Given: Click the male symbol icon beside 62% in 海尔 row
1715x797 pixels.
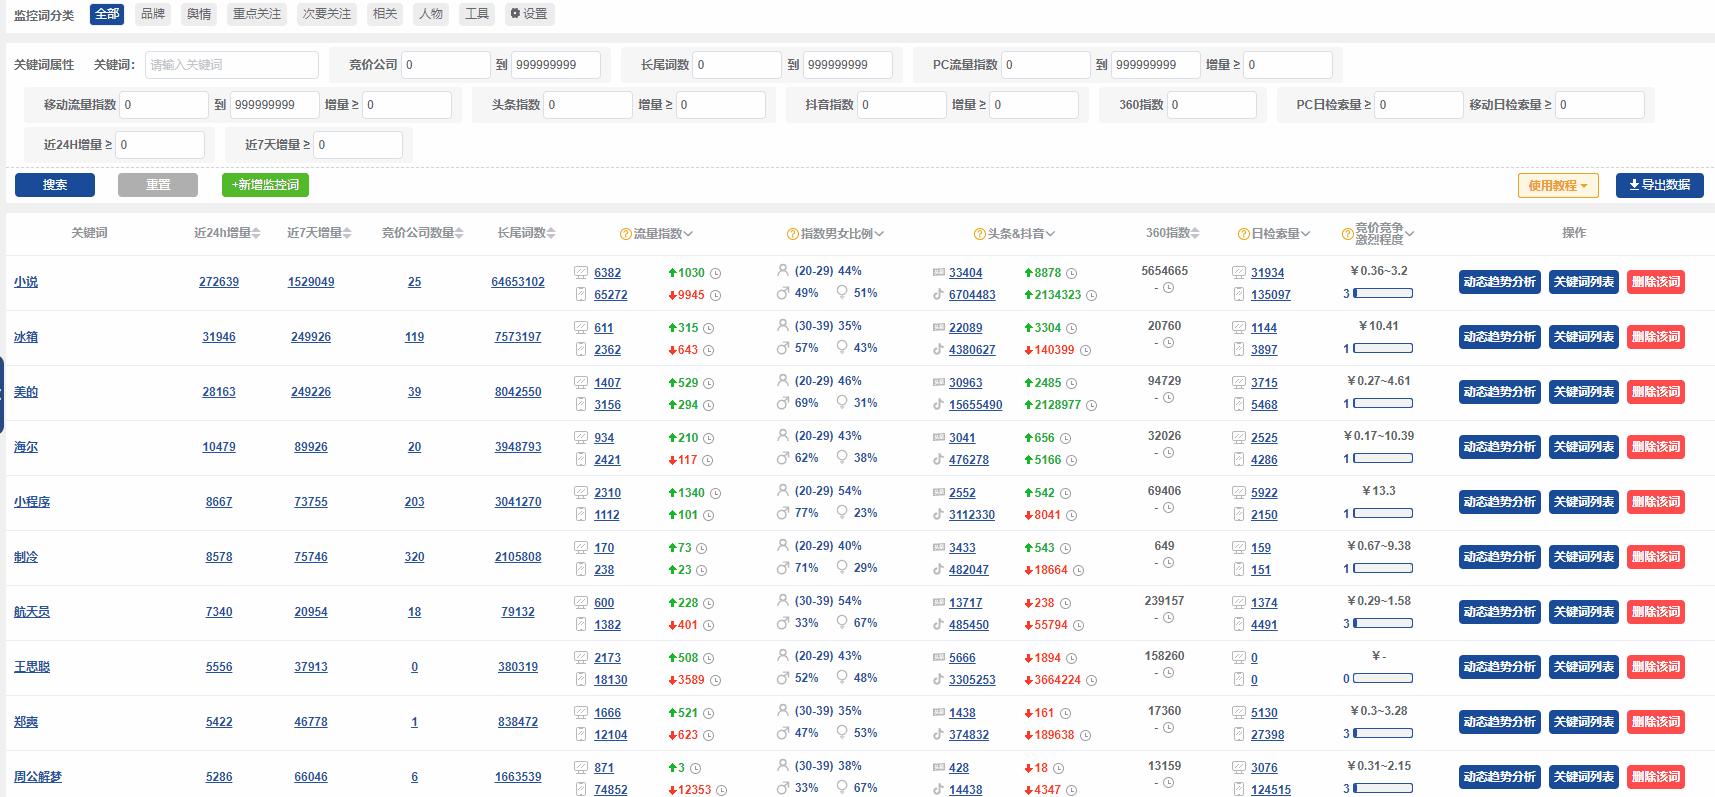Looking at the screenshot, I should point(783,458).
